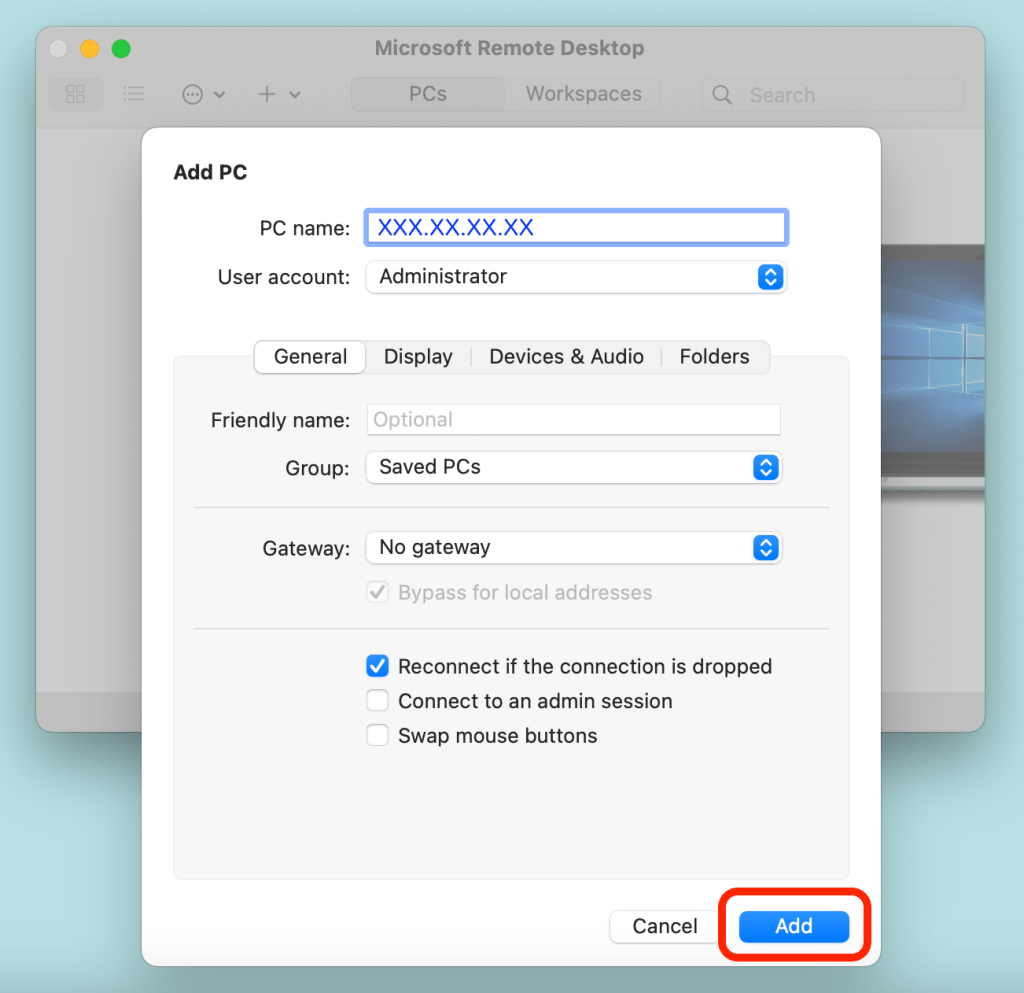
Task: Open the Devices & Audio tab
Action: coord(566,357)
